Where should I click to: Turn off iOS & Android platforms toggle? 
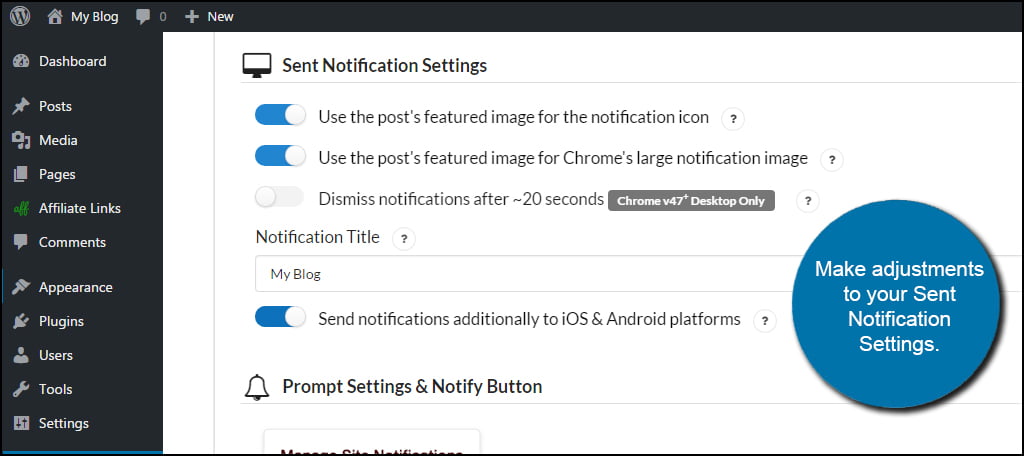[280, 317]
